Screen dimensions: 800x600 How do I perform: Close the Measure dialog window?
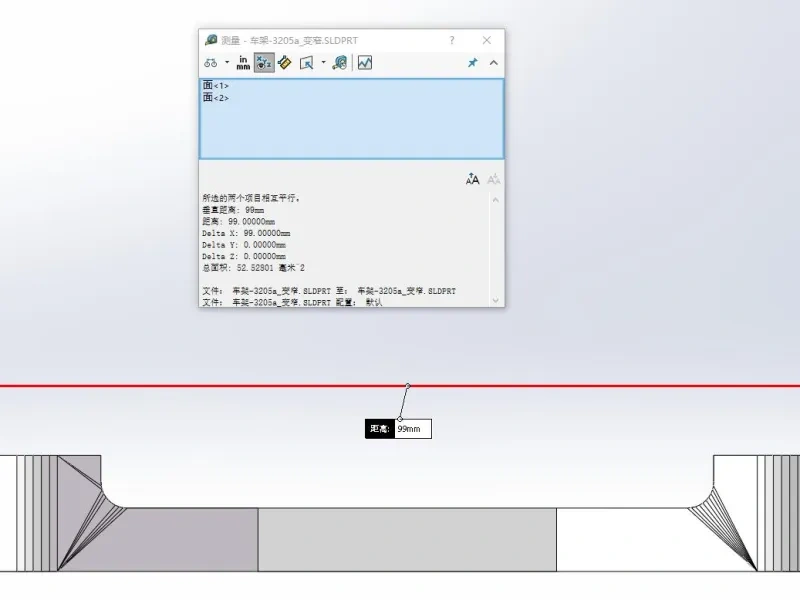(x=487, y=40)
